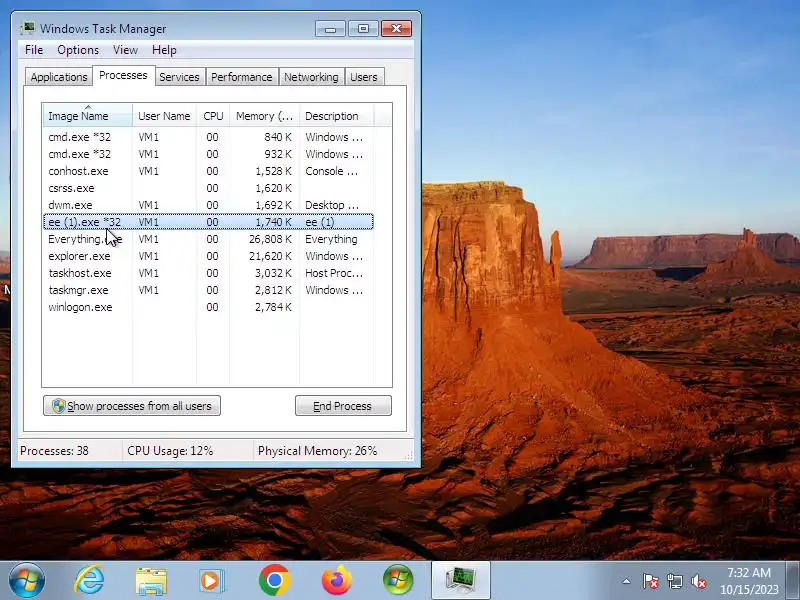
Task: Sort by User Name column header
Action: pos(164,116)
